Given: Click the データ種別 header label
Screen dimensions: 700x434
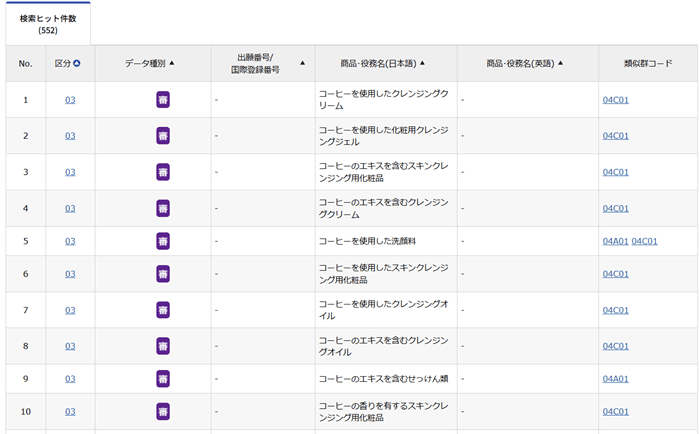Looking at the screenshot, I should click(x=145, y=63).
